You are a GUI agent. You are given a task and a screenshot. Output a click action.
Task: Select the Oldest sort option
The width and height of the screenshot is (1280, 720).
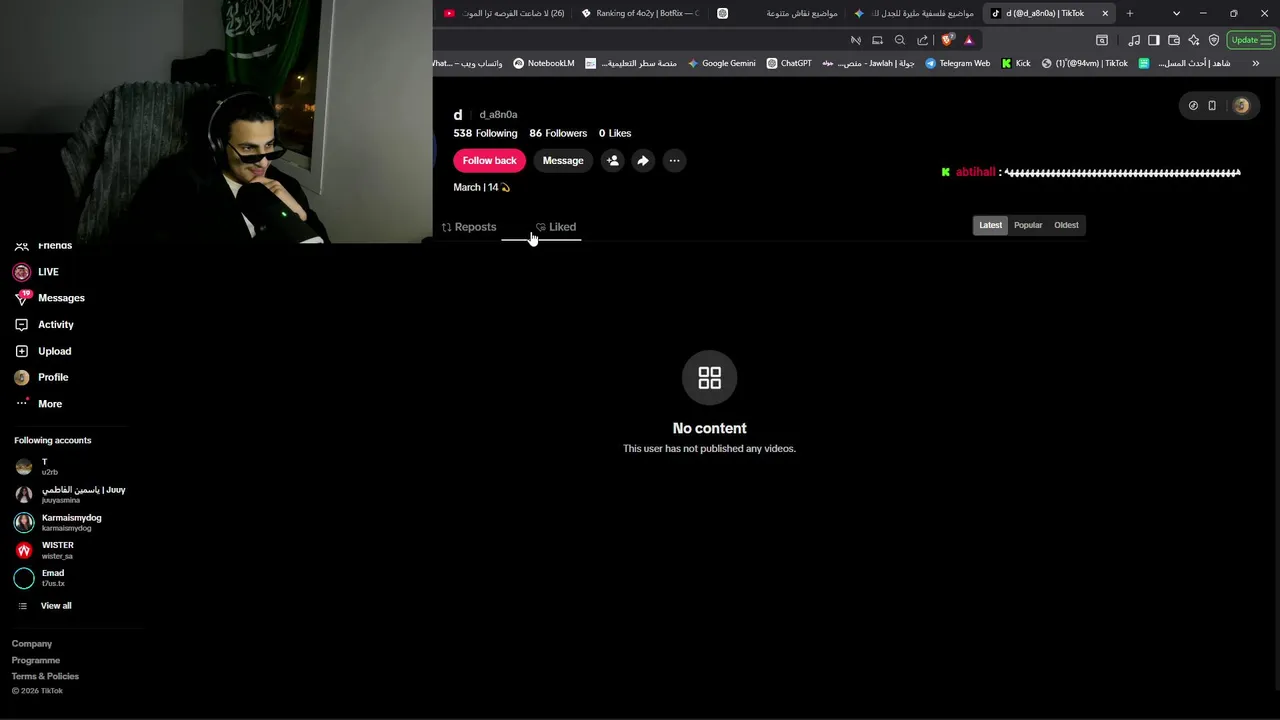coord(1066,225)
